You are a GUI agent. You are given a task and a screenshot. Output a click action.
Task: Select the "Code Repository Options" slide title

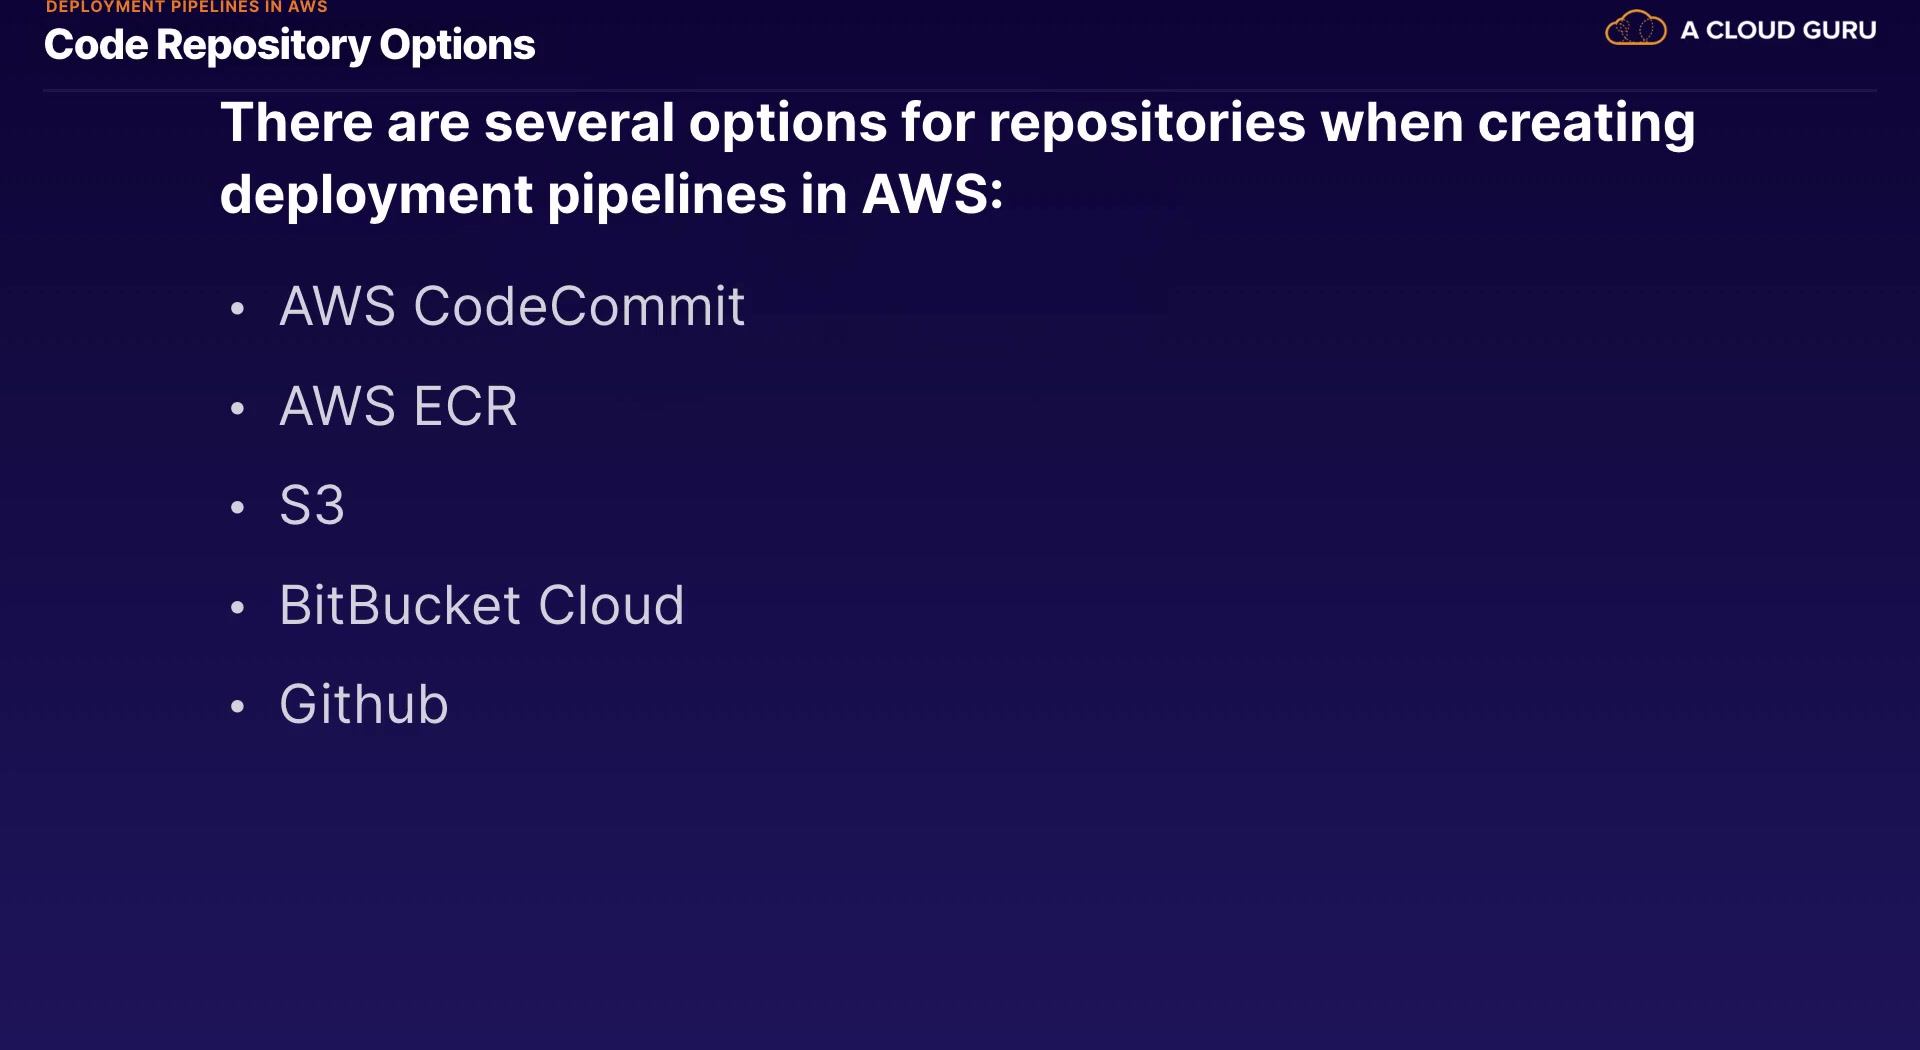[x=290, y=45]
